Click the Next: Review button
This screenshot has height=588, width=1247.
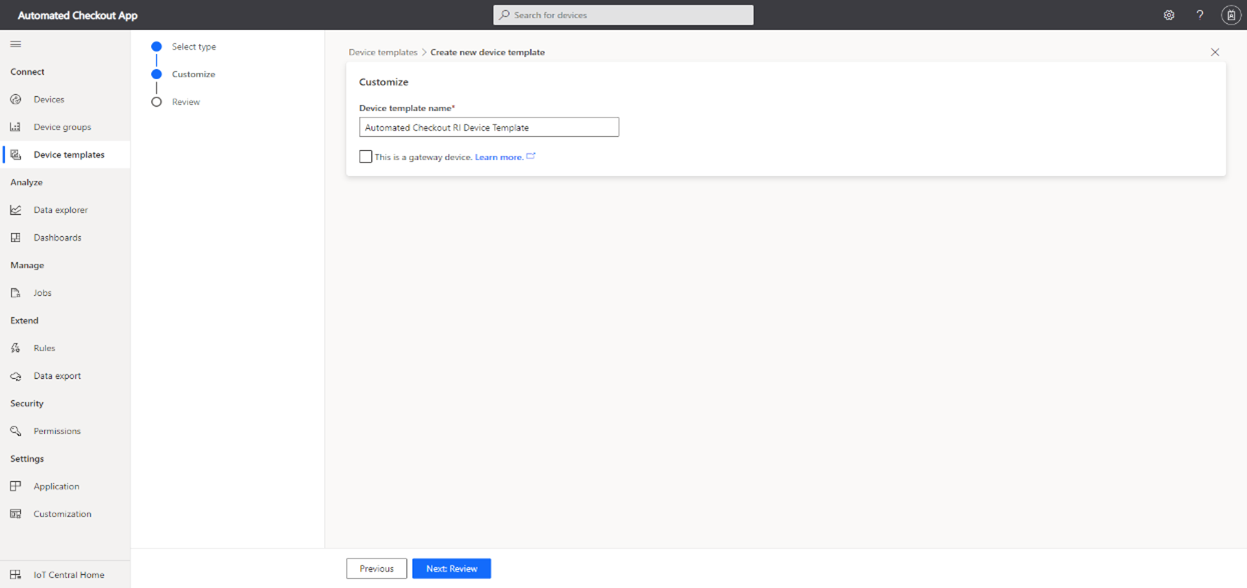(452, 568)
